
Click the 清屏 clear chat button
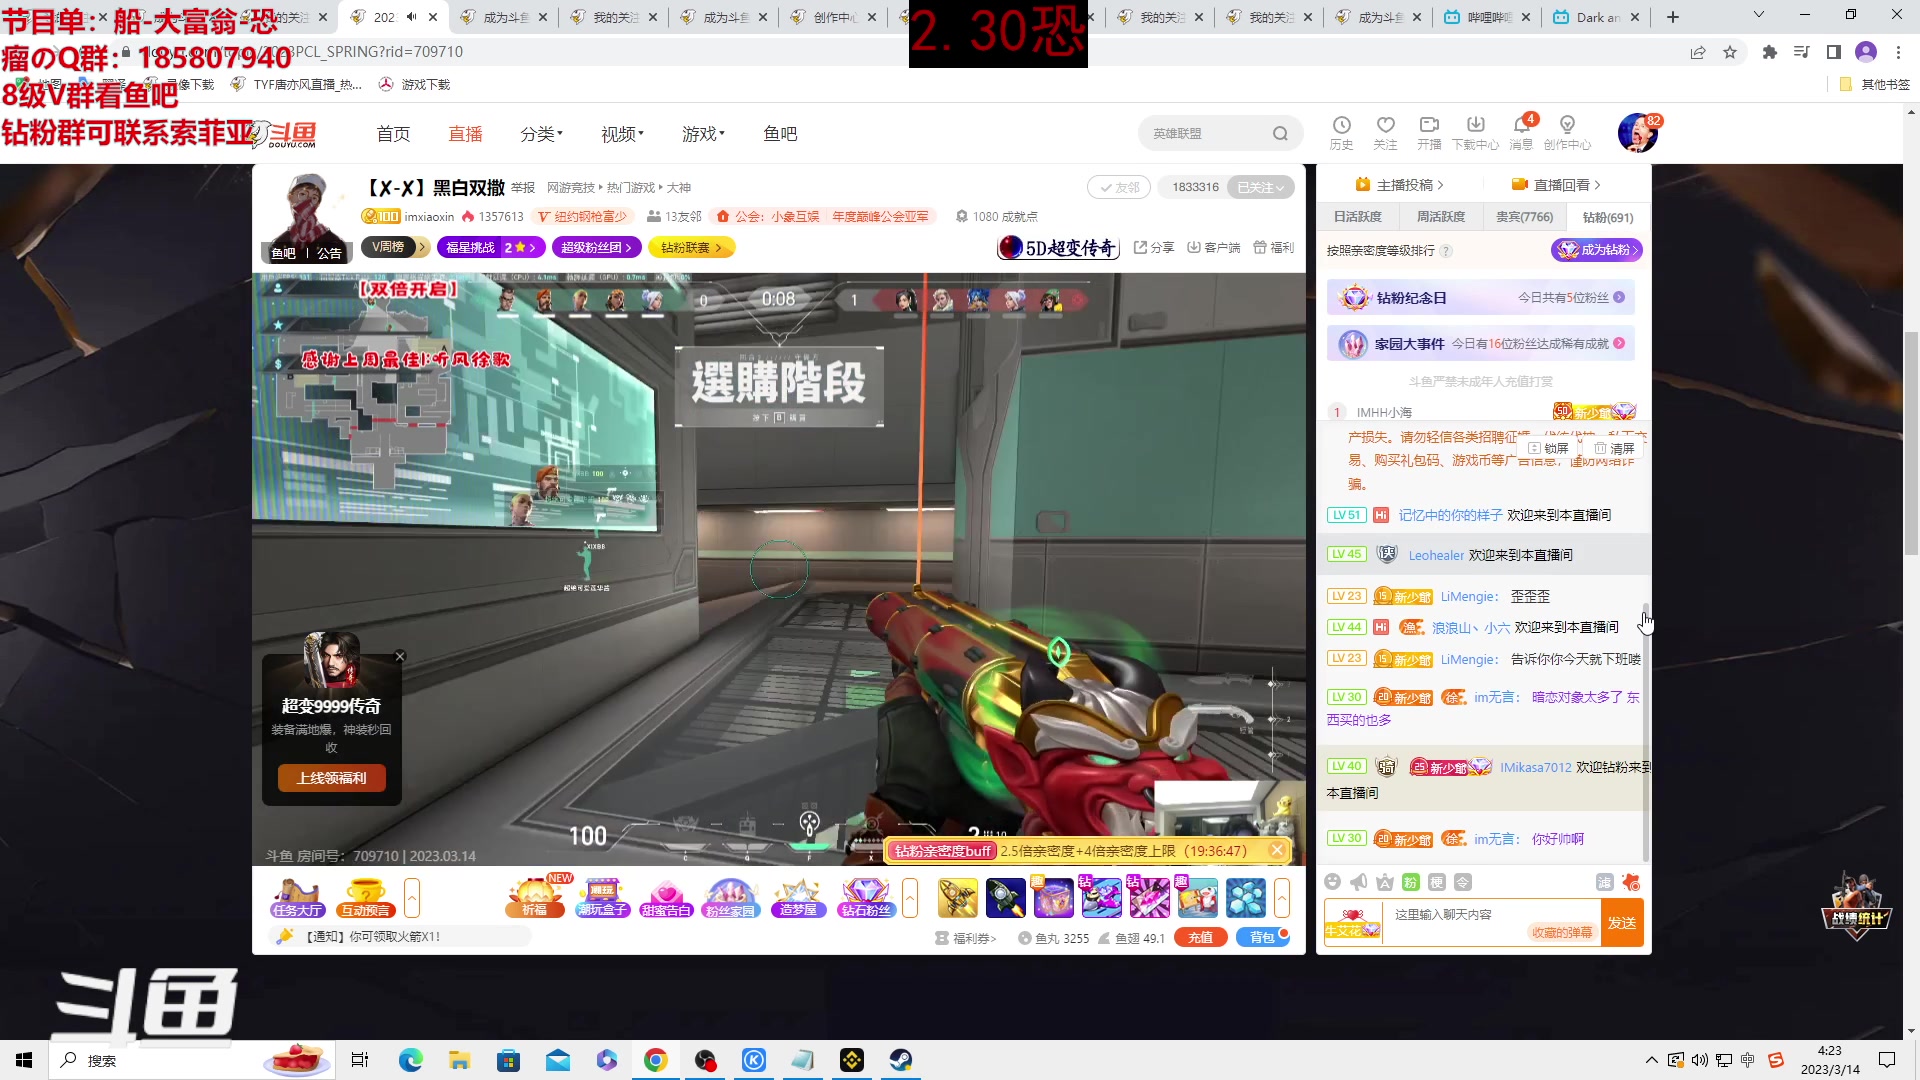pyautogui.click(x=1614, y=448)
